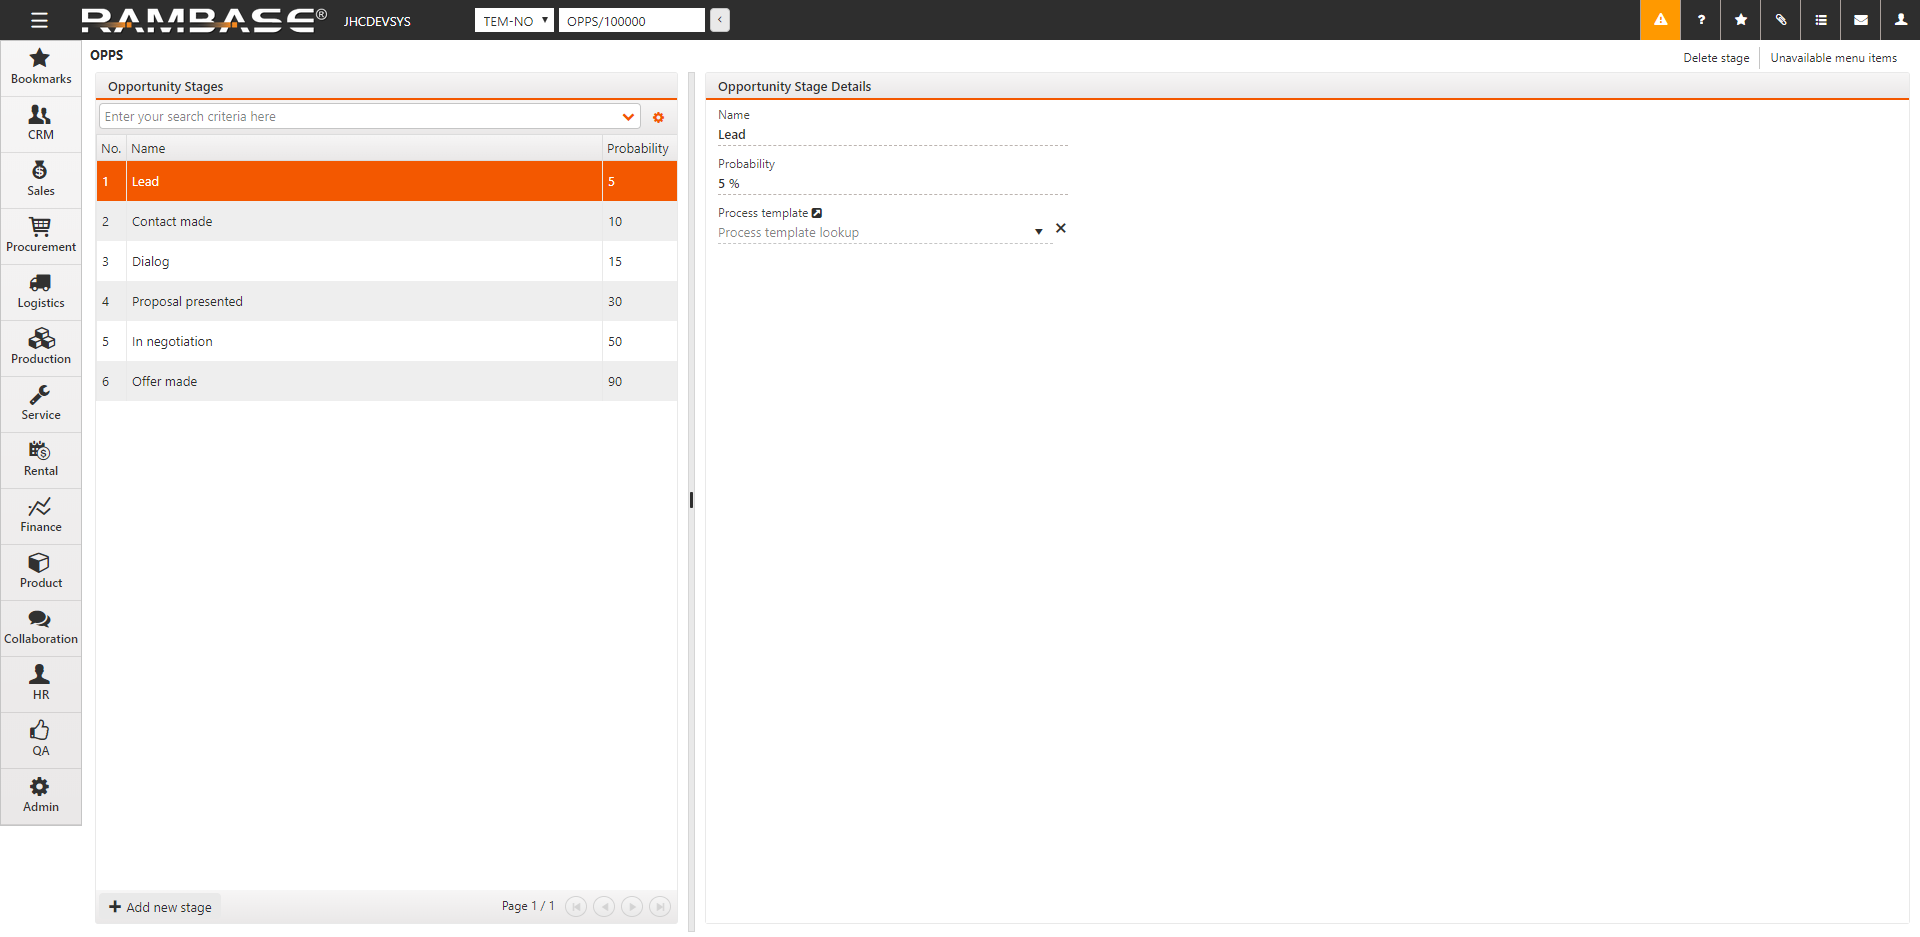
Task: Clear the process template with X icon
Action: click(1061, 229)
